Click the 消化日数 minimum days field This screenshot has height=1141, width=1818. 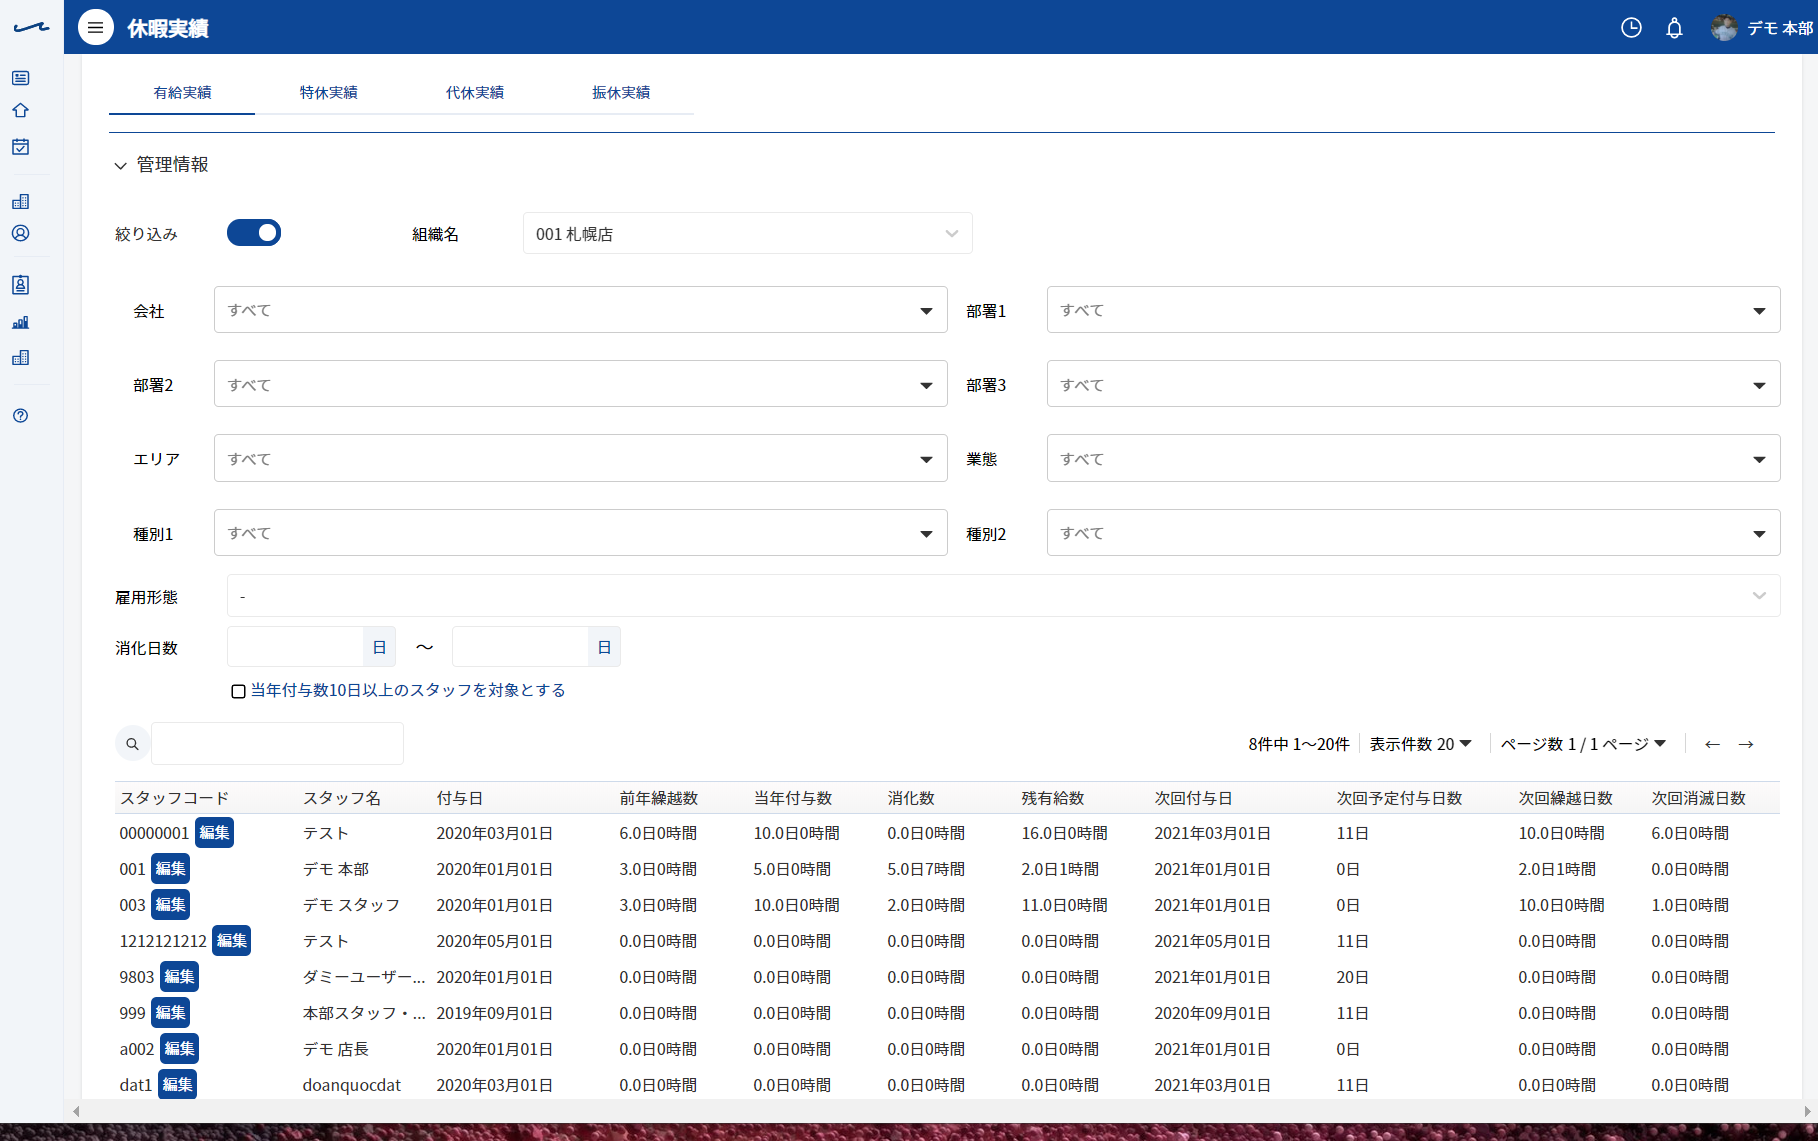pyautogui.click(x=295, y=647)
